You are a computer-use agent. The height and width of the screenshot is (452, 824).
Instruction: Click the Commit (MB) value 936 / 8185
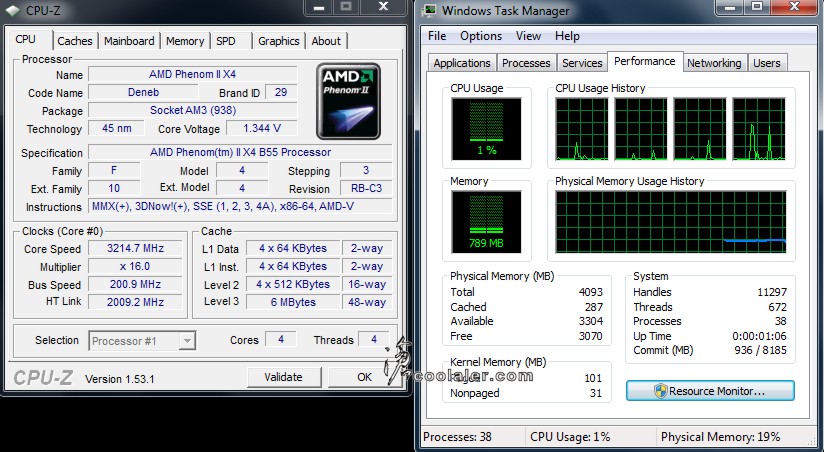(760, 350)
